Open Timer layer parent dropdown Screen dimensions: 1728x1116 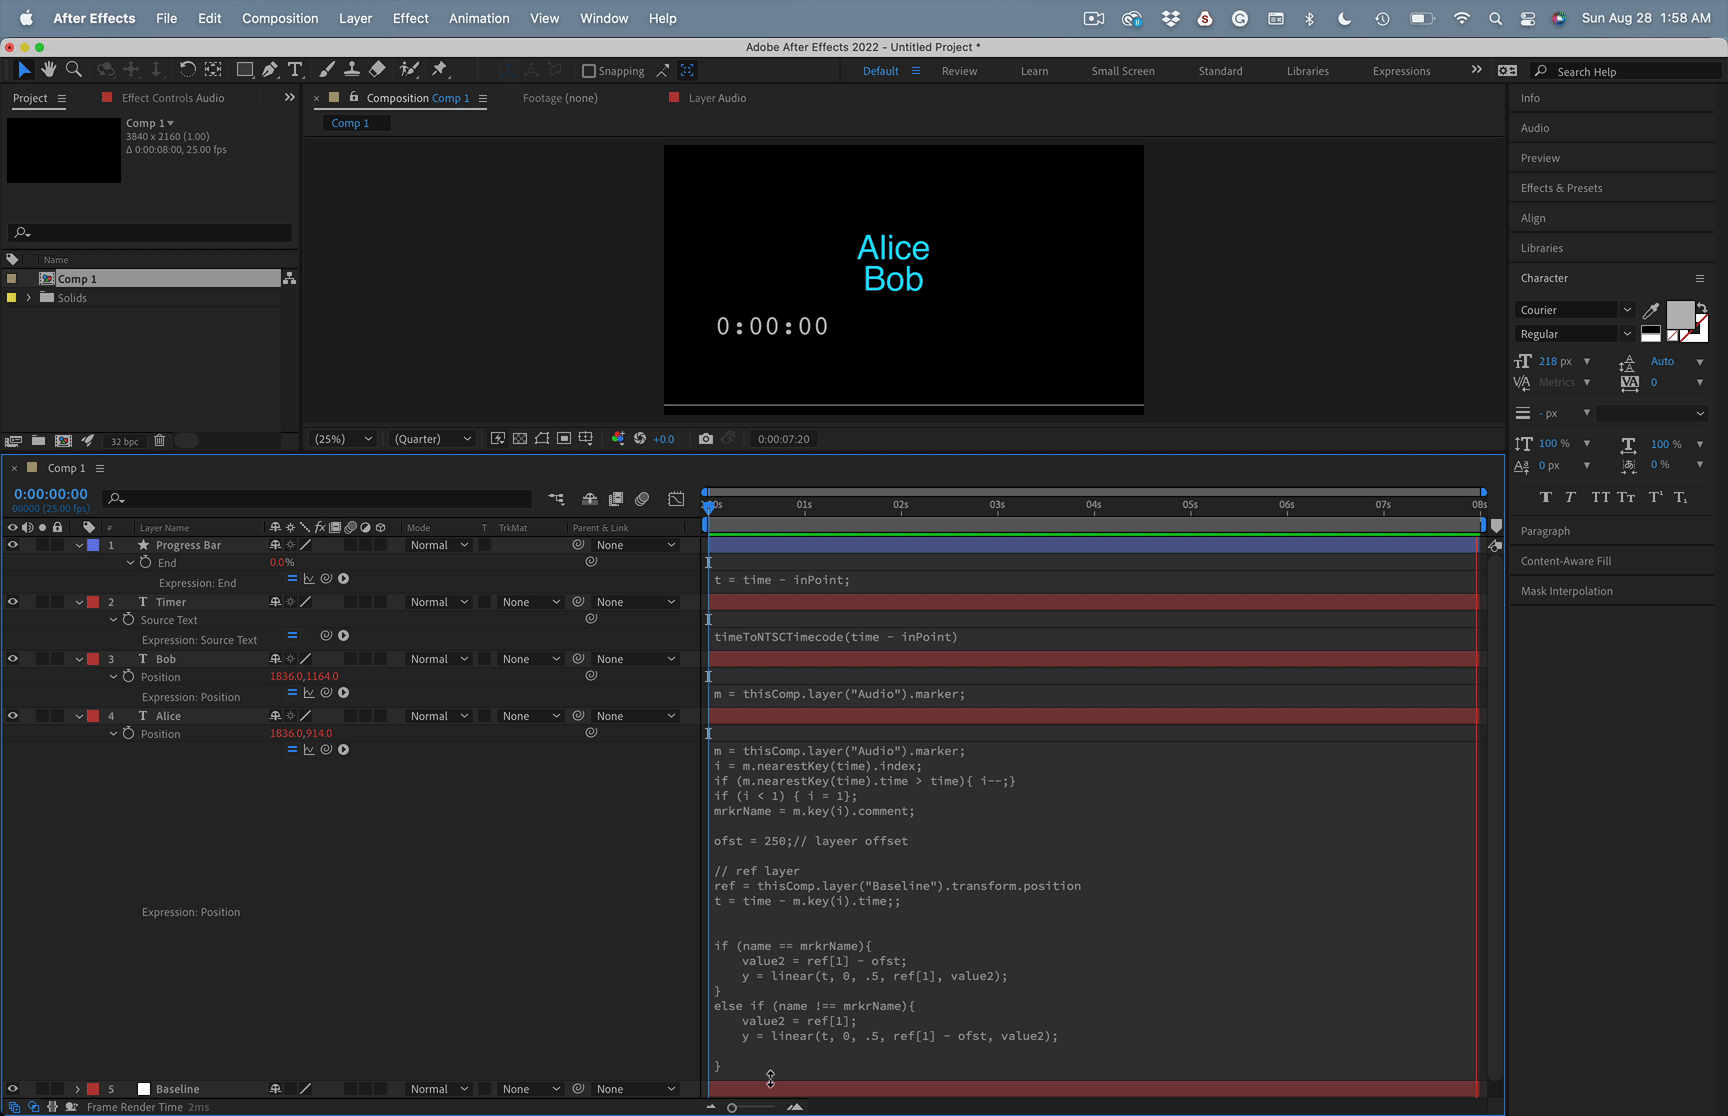point(636,602)
